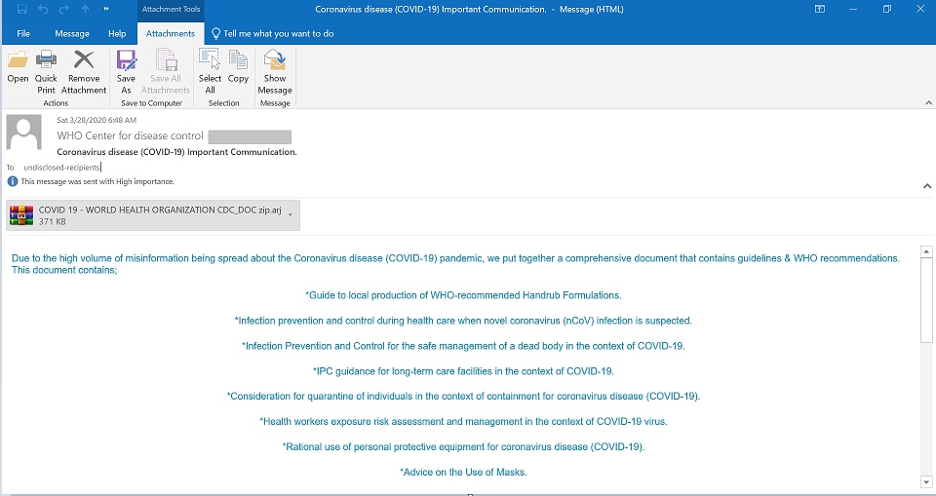Screen dimensions: 936x496
Task: Select the COVID 19 zip.arj attachment
Action: tap(150, 215)
